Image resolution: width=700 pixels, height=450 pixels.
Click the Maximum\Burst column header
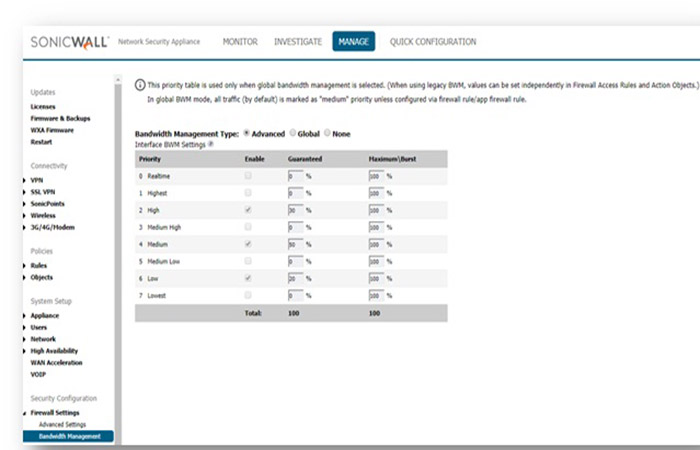click(392, 158)
